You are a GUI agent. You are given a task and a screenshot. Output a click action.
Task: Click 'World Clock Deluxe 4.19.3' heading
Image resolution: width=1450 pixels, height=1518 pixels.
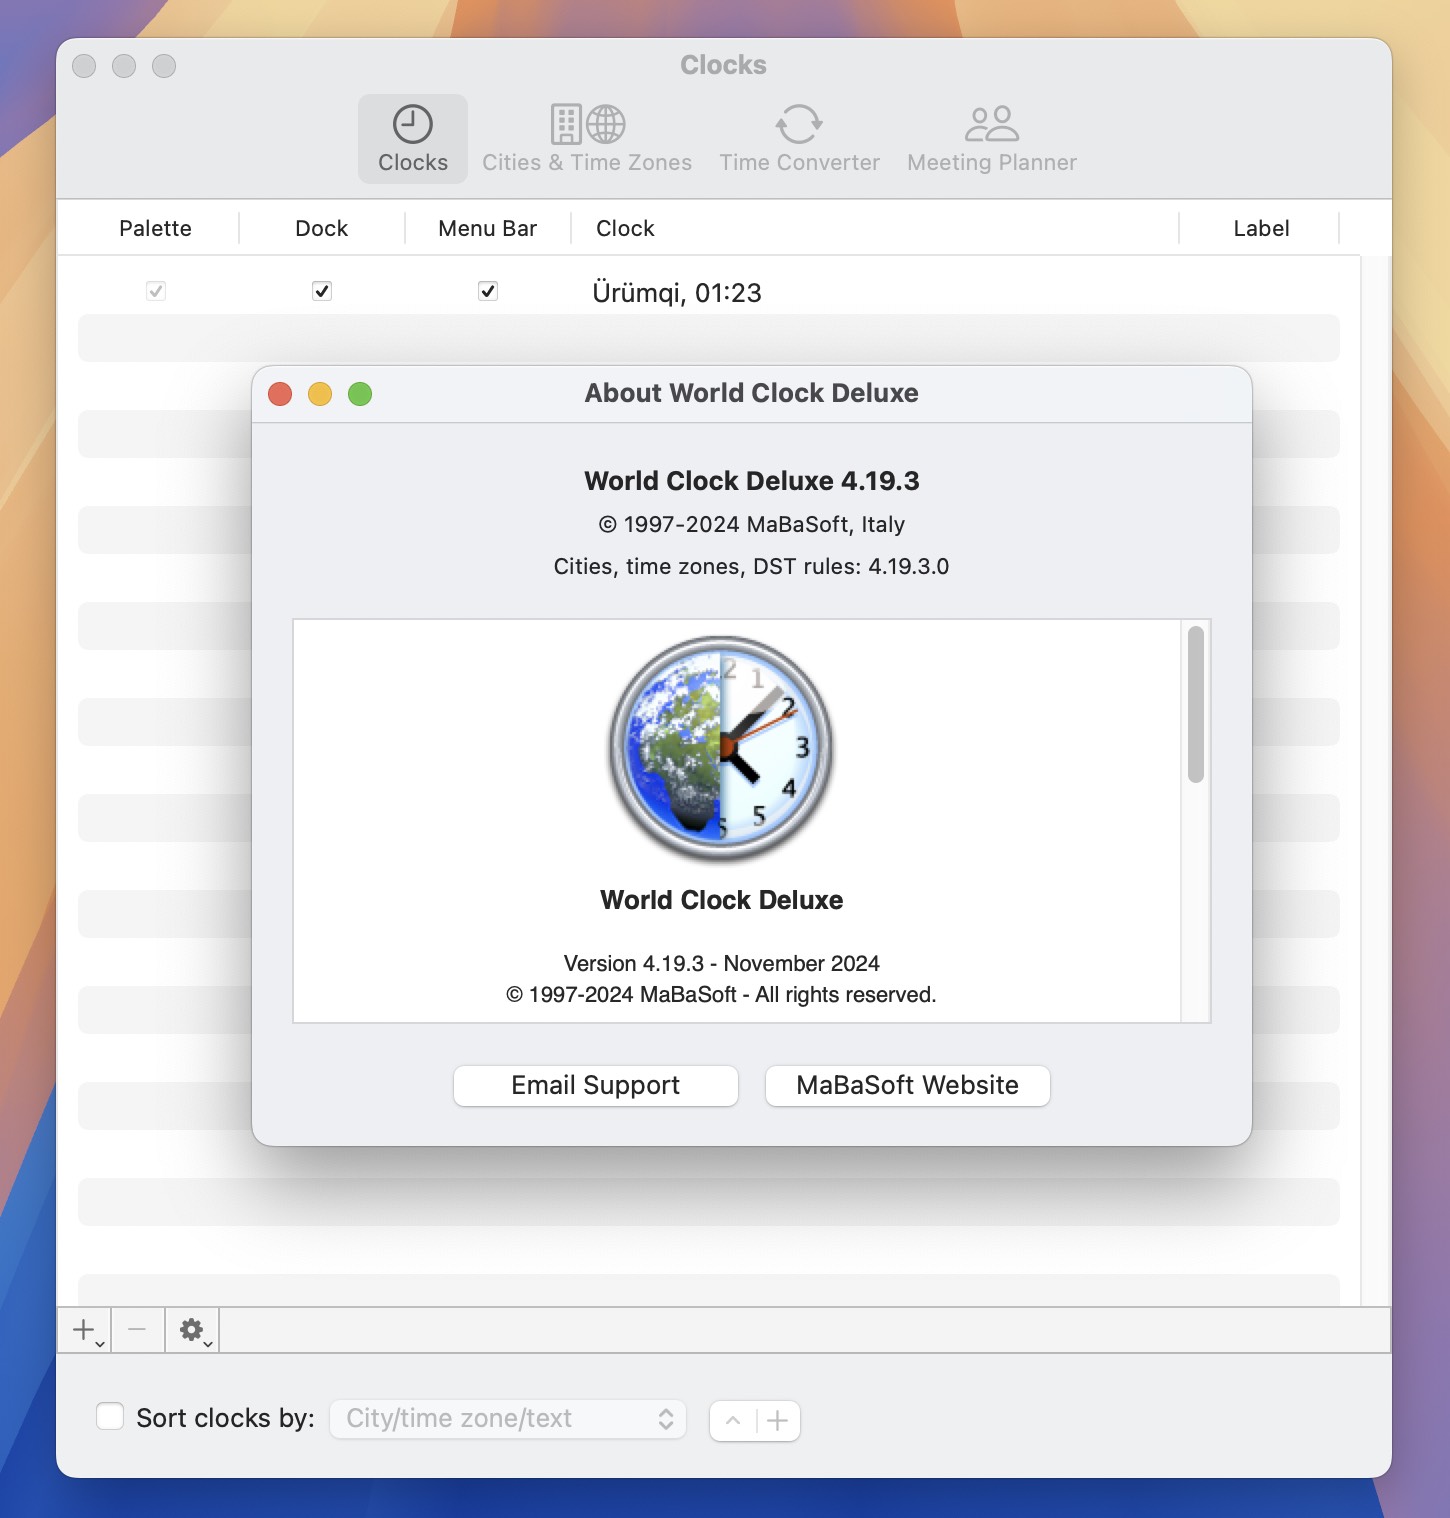[x=752, y=481]
